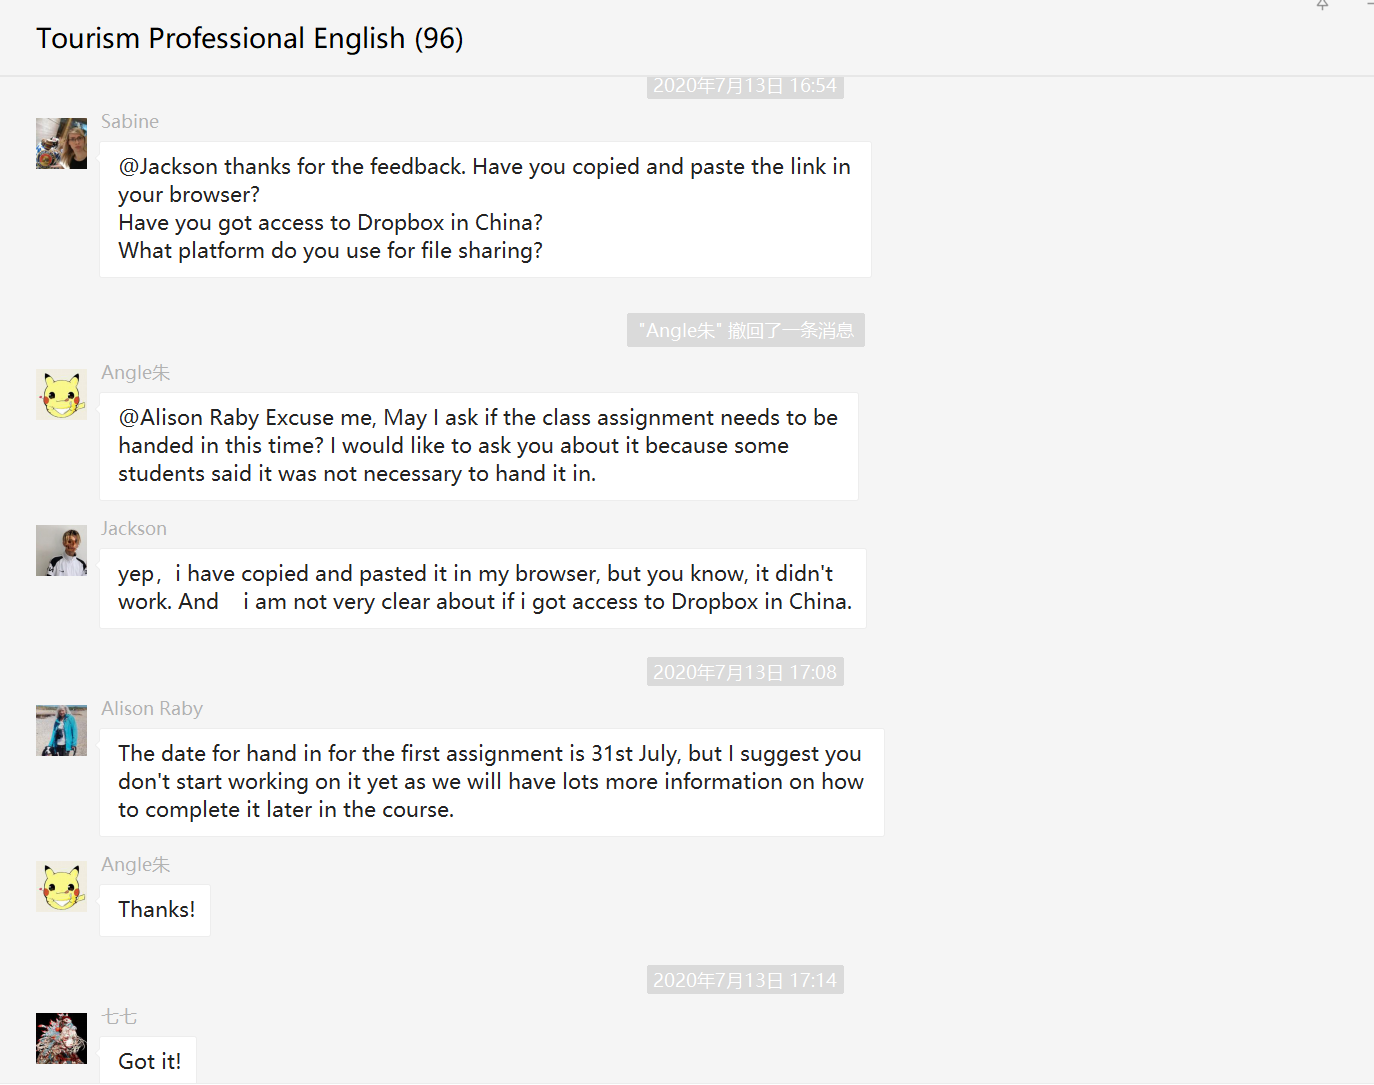Viewport: 1374px width, 1085px height.
Task: Open Jackson's avatar
Action: (x=61, y=551)
